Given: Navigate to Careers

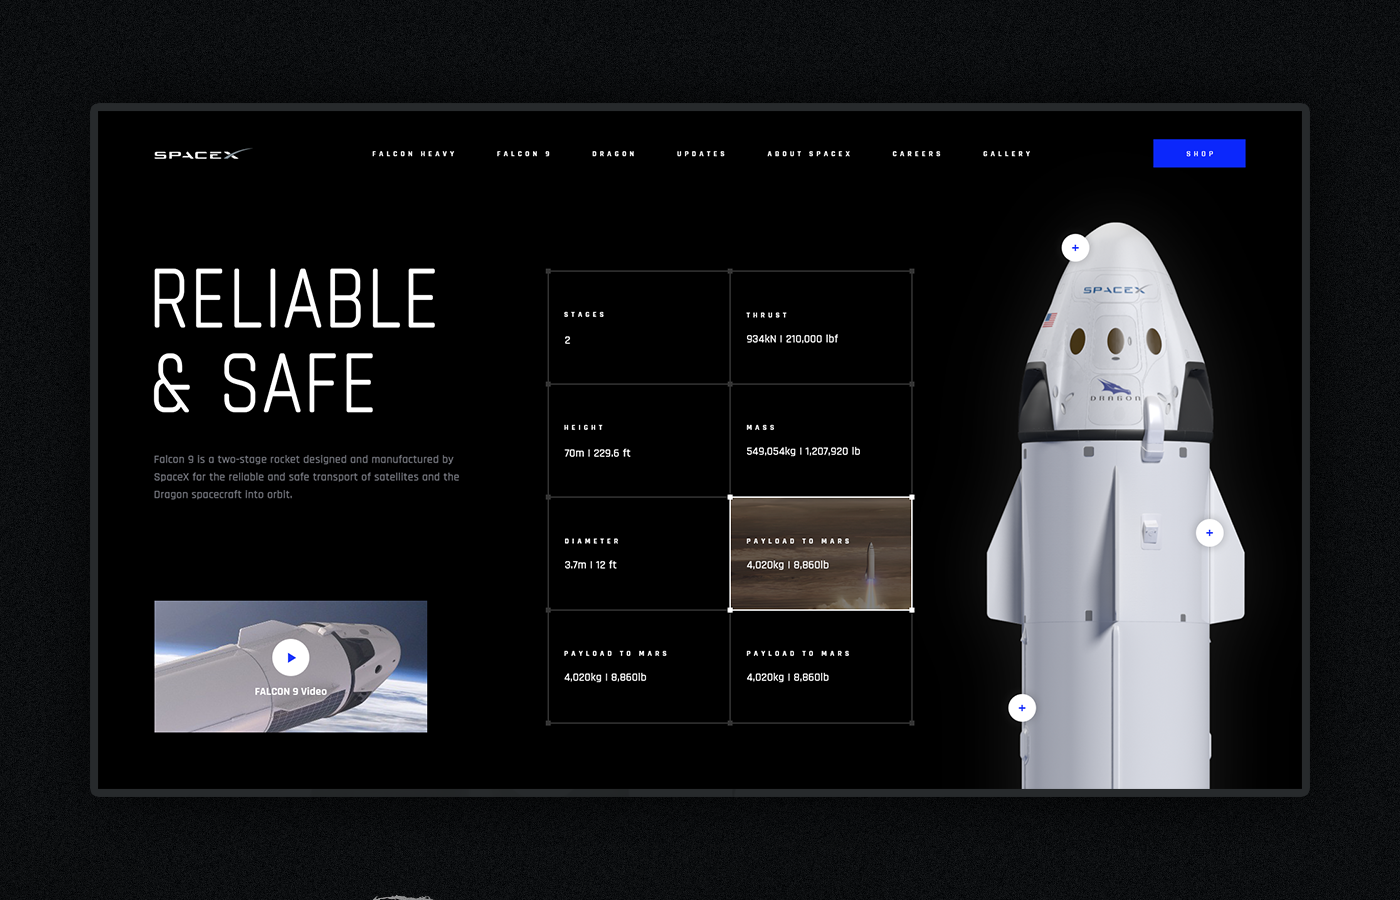Looking at the screenshot, I should (917, 154).
